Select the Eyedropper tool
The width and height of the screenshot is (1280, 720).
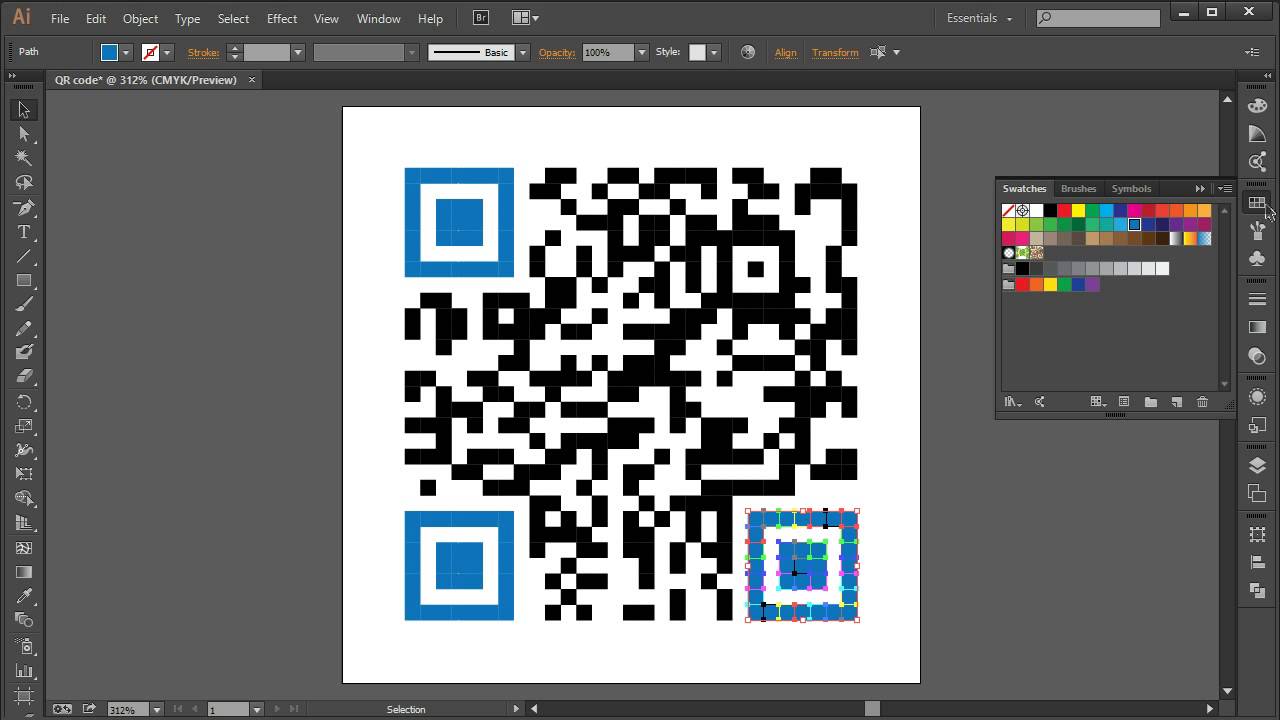(x=24, y=597)
